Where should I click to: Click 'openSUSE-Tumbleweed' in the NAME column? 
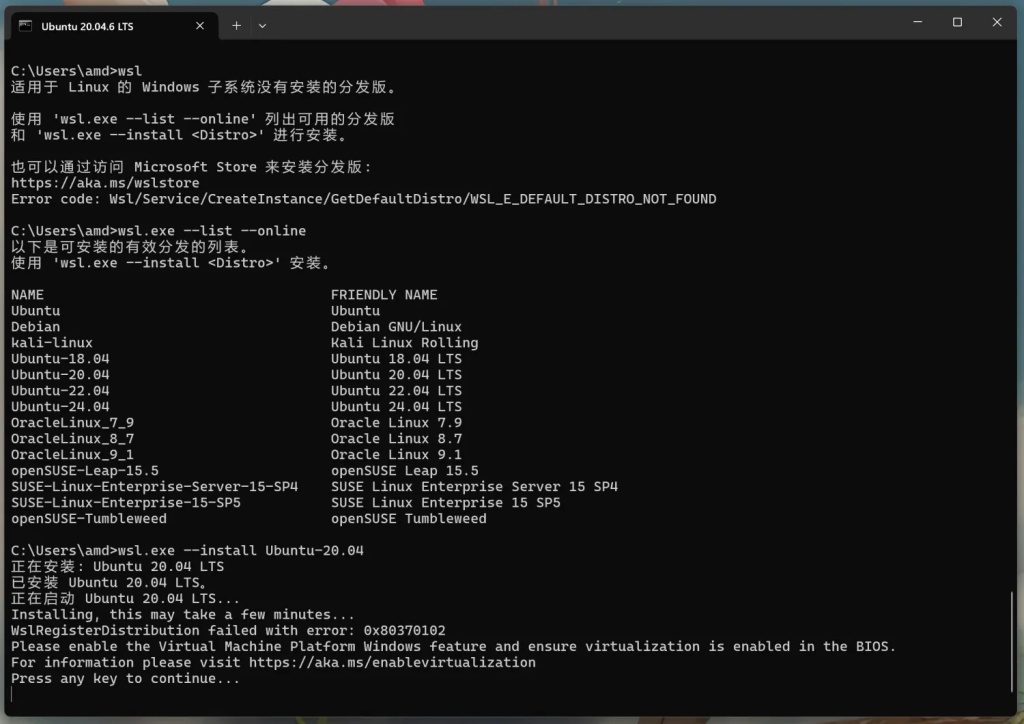pyautogui.click(x=89, y=519)
